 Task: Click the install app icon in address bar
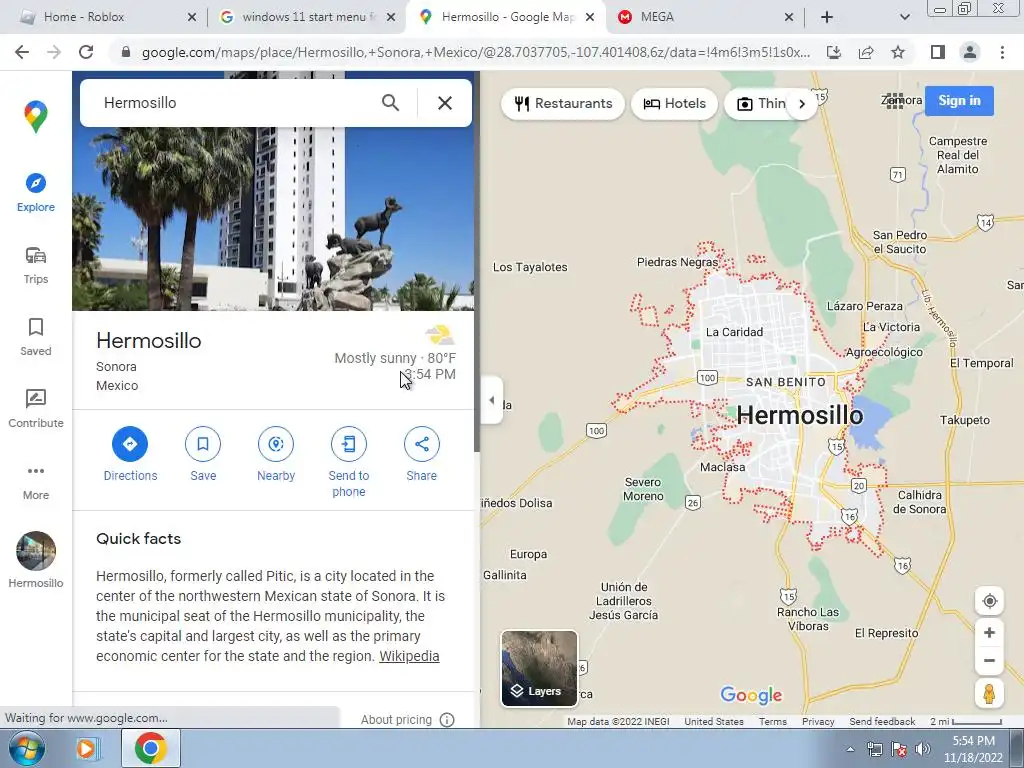pyautogui.click(x=834, y=52)
